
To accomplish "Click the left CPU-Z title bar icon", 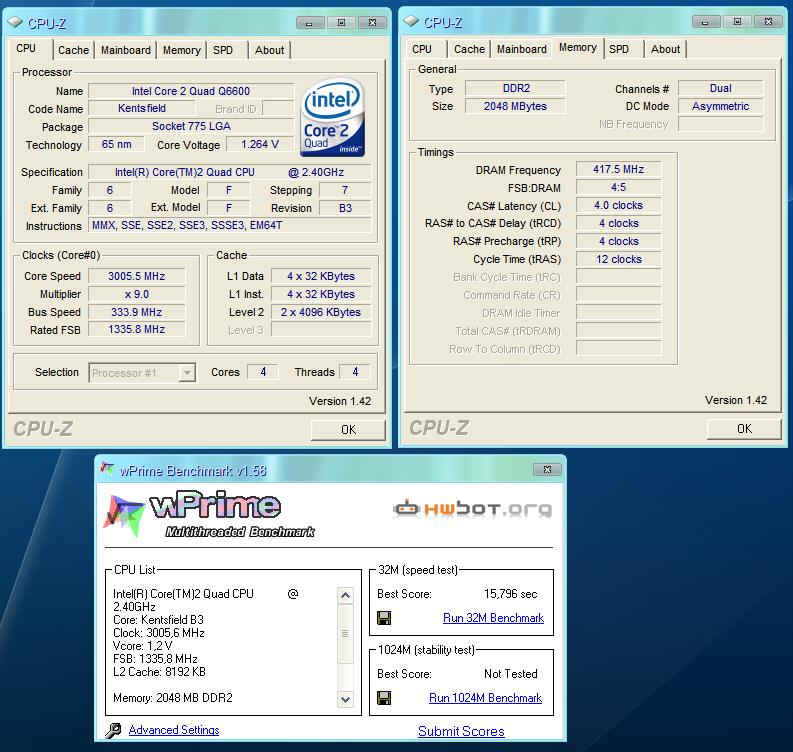I will 16,22.
